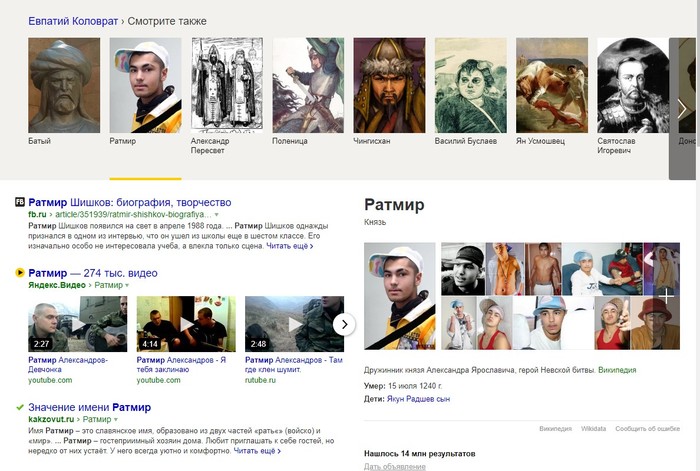Play the 2:27 video thumbnail
The height and width of the screenshot is (471, 700).
coord(78,324)
